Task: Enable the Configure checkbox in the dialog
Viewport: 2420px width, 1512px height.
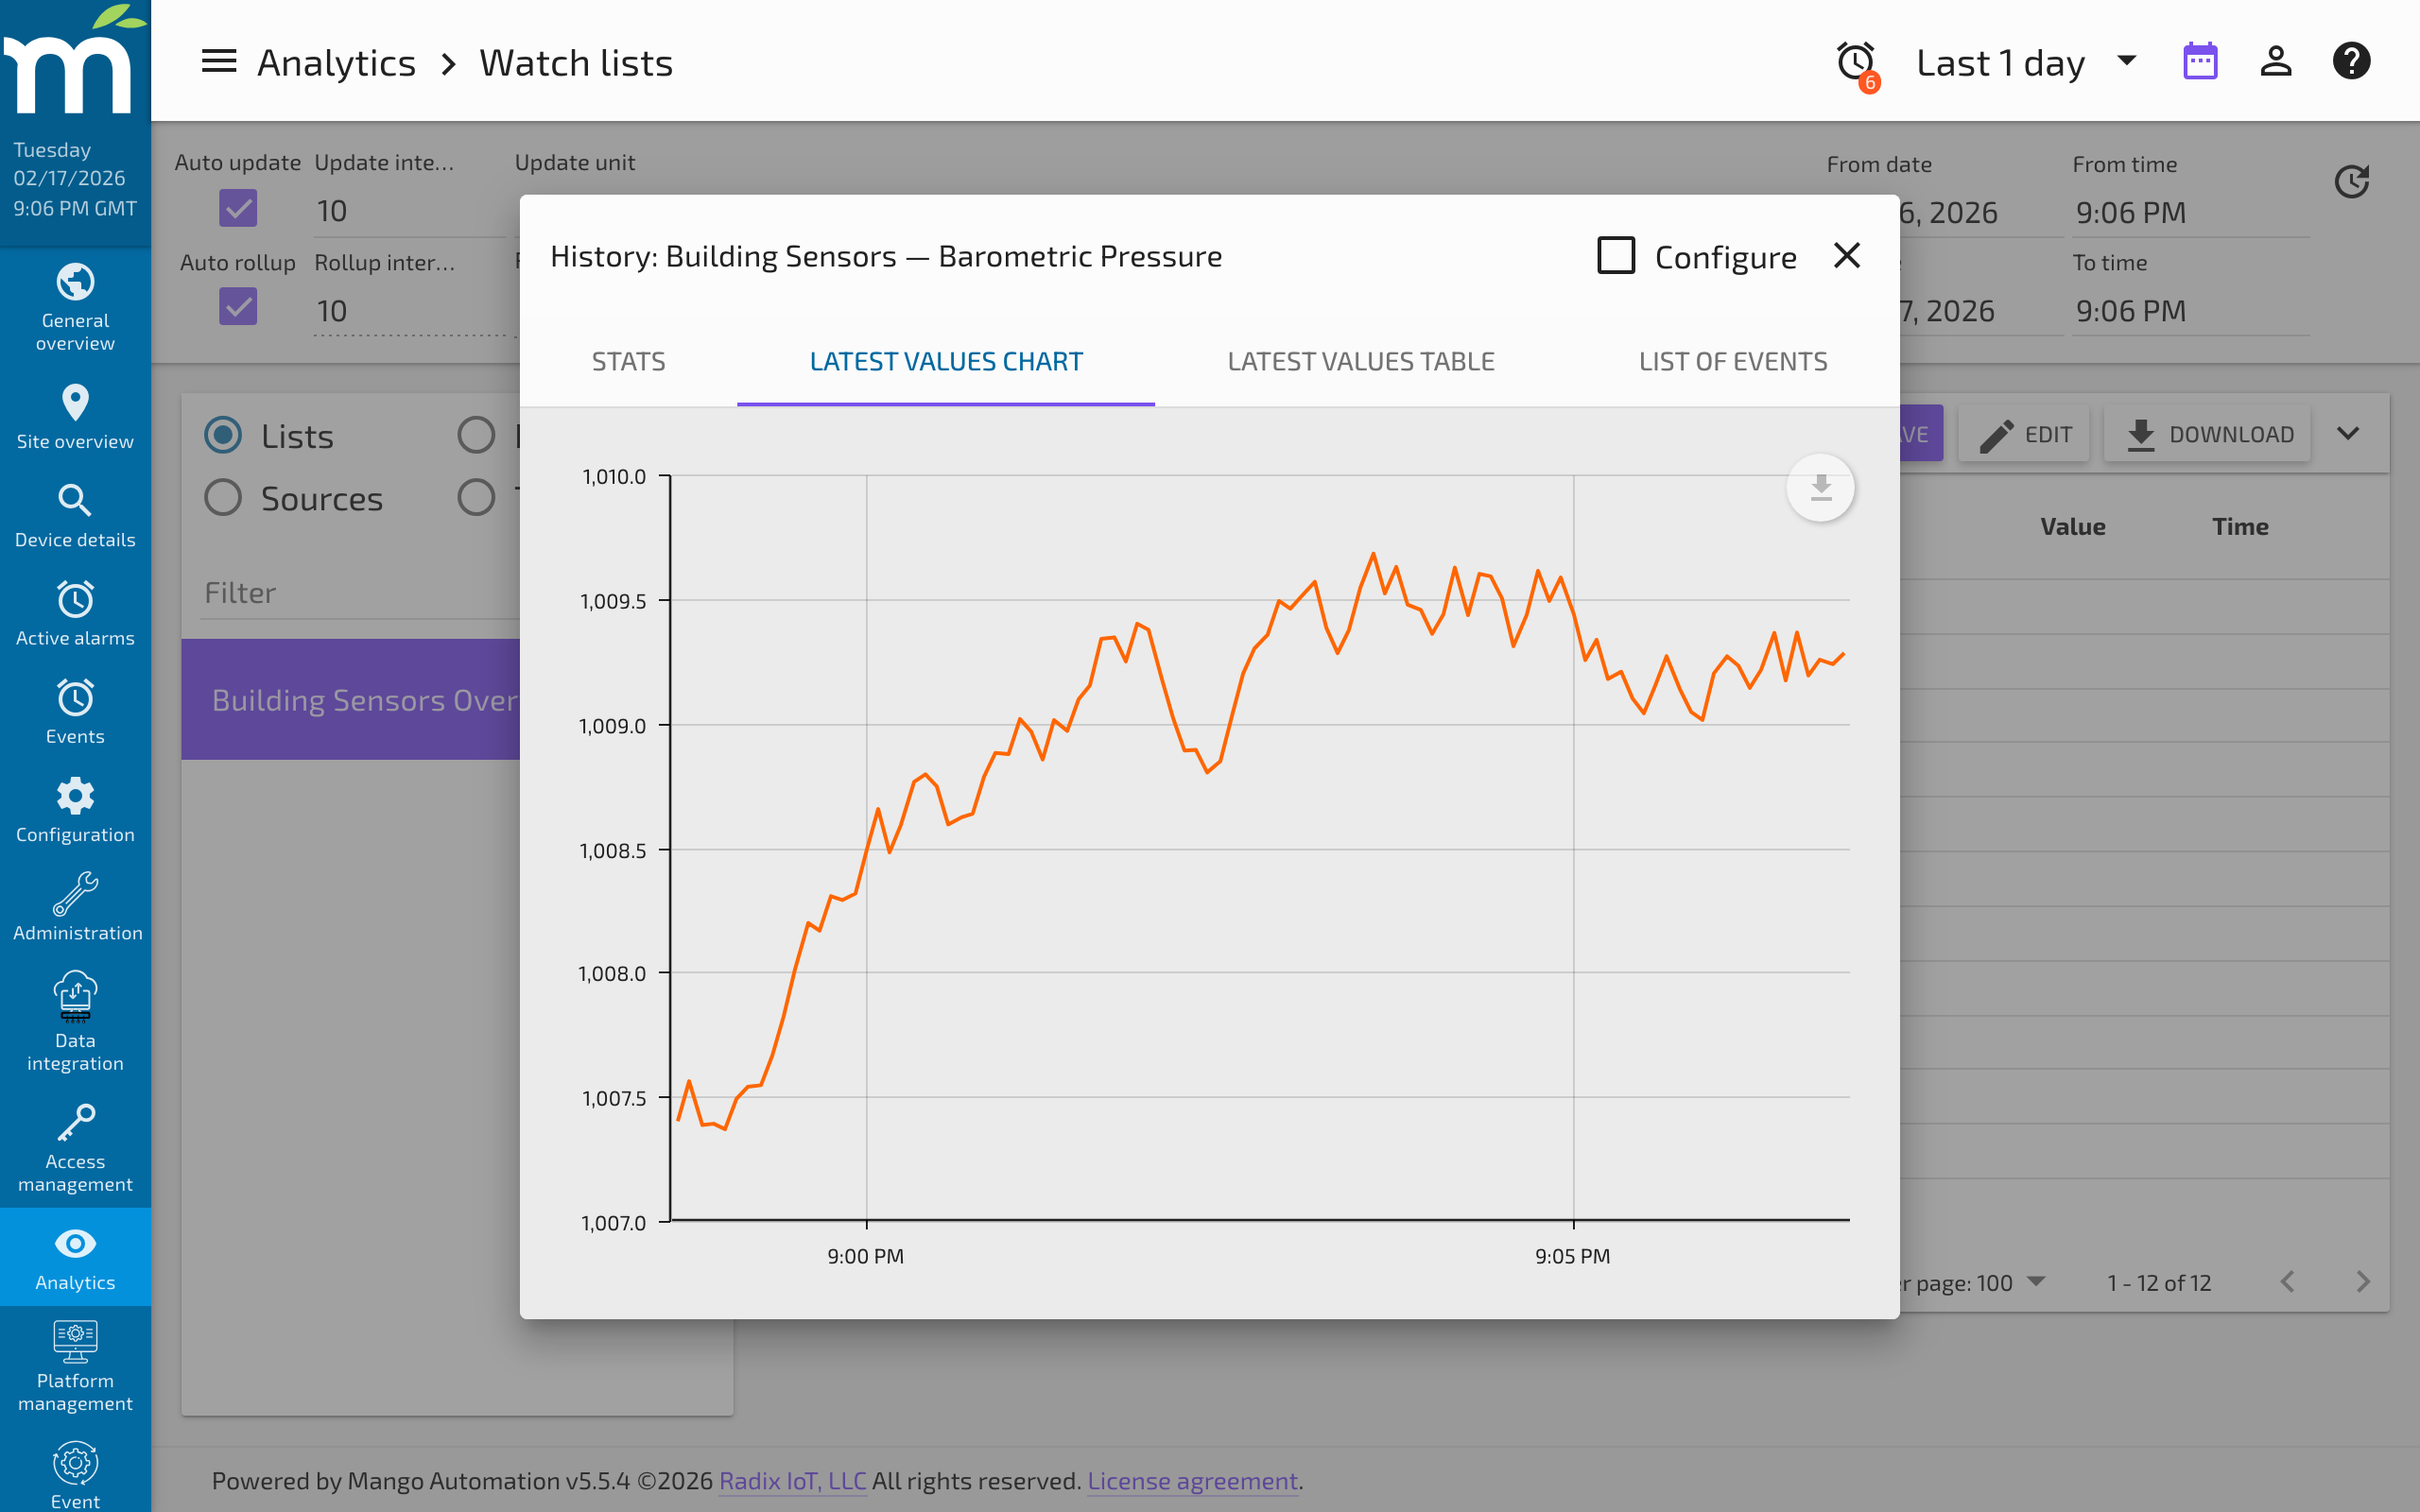Action: click(1615, 255)
